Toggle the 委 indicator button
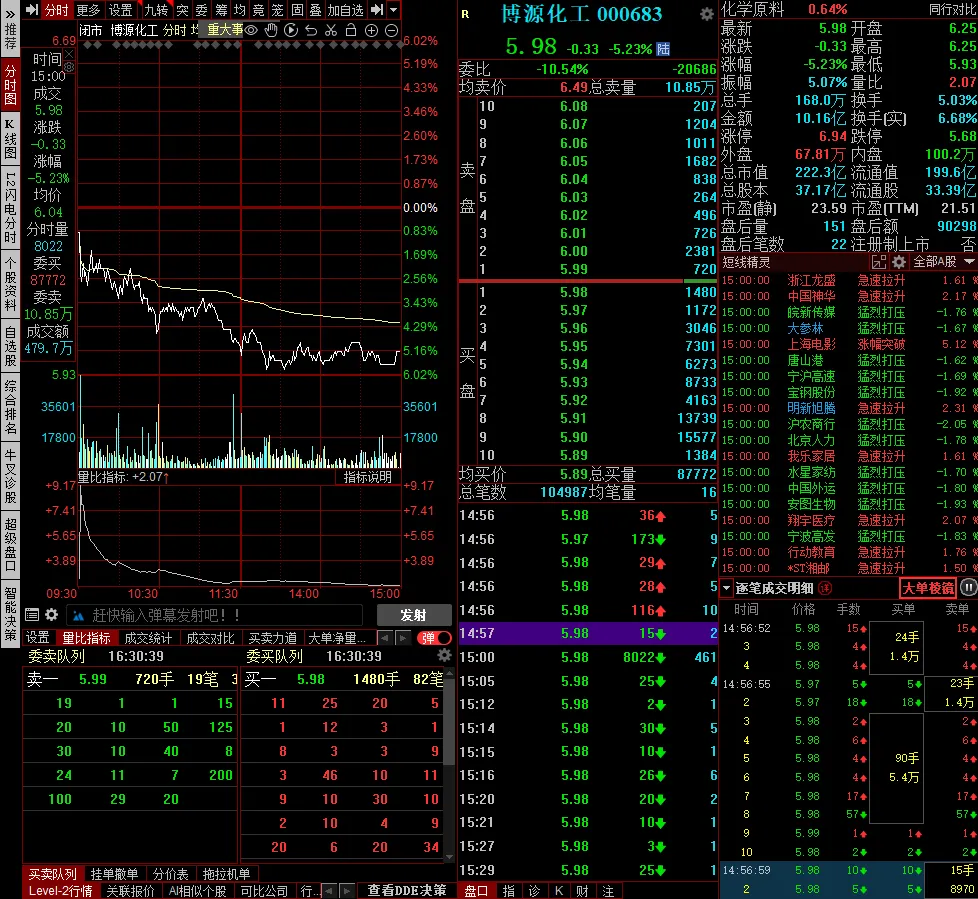Screen dimensions: 978x899 click(x=201, y=10)
